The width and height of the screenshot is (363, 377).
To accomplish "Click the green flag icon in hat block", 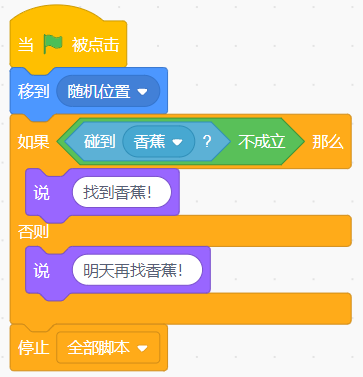I will click(53, 44).
